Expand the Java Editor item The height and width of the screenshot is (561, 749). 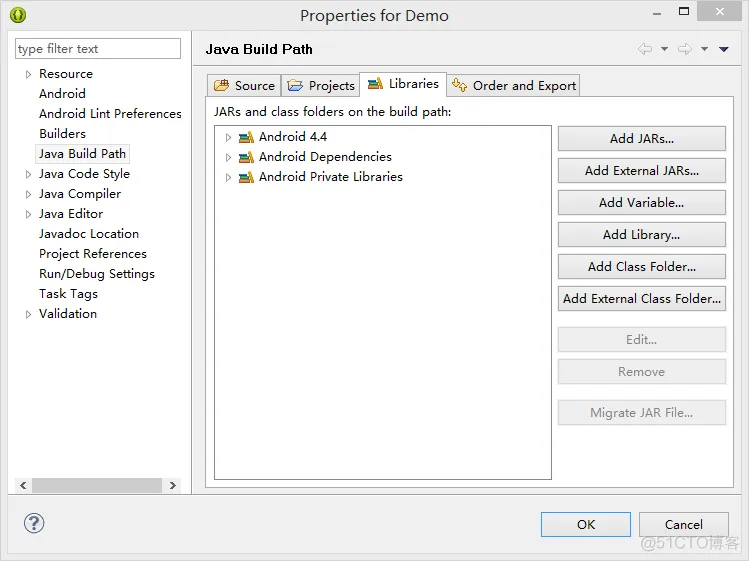pyautogui.click(x=28, y=215)
